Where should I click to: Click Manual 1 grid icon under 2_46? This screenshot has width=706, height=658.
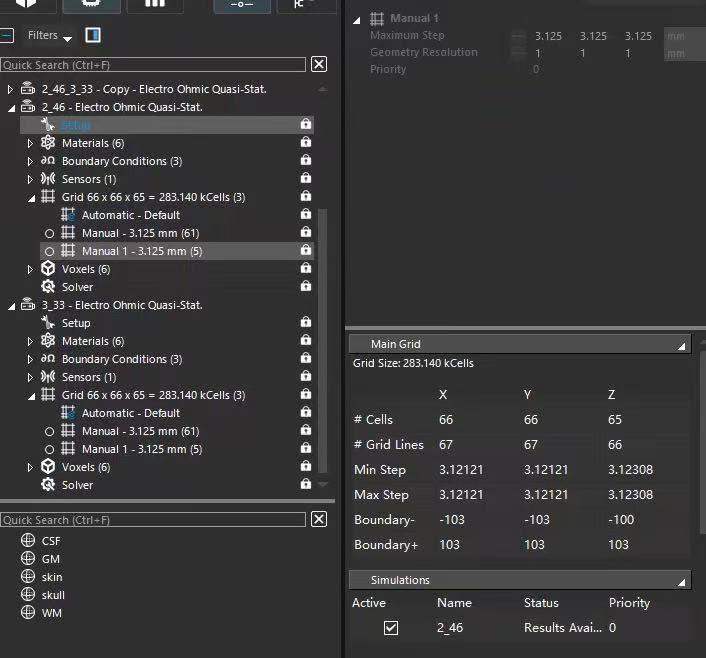point(68,250)
